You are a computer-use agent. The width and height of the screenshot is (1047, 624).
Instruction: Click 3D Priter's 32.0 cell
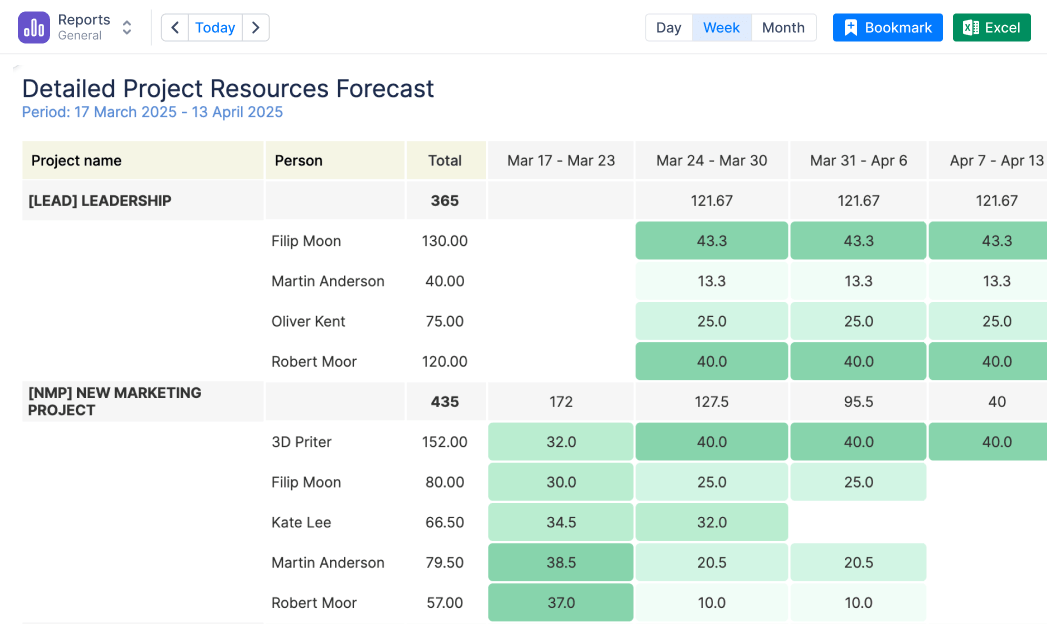tap(561, 442)
